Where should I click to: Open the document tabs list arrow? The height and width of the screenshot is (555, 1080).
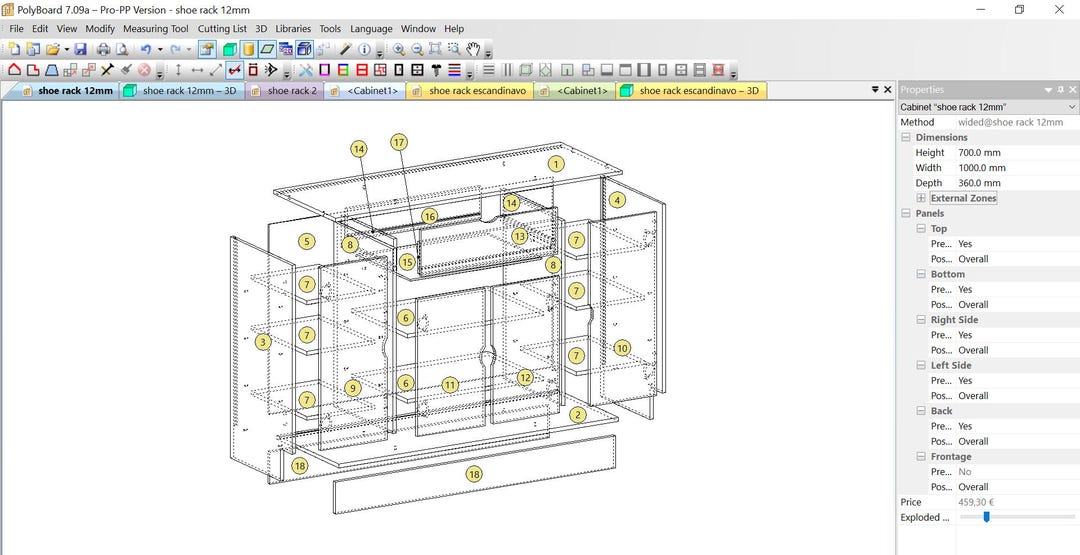click(875, 90)
